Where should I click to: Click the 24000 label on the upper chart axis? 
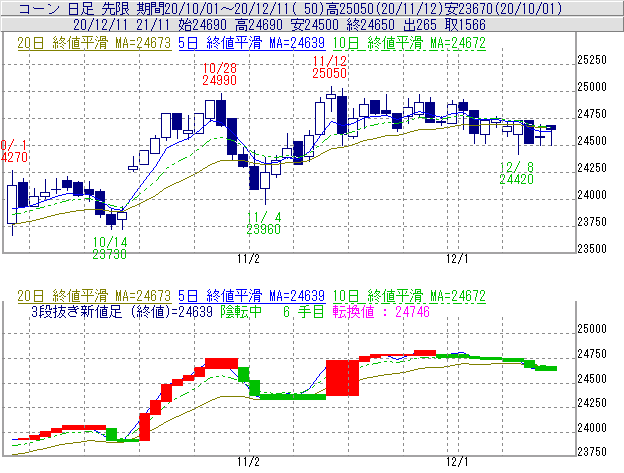pos(592,195)
